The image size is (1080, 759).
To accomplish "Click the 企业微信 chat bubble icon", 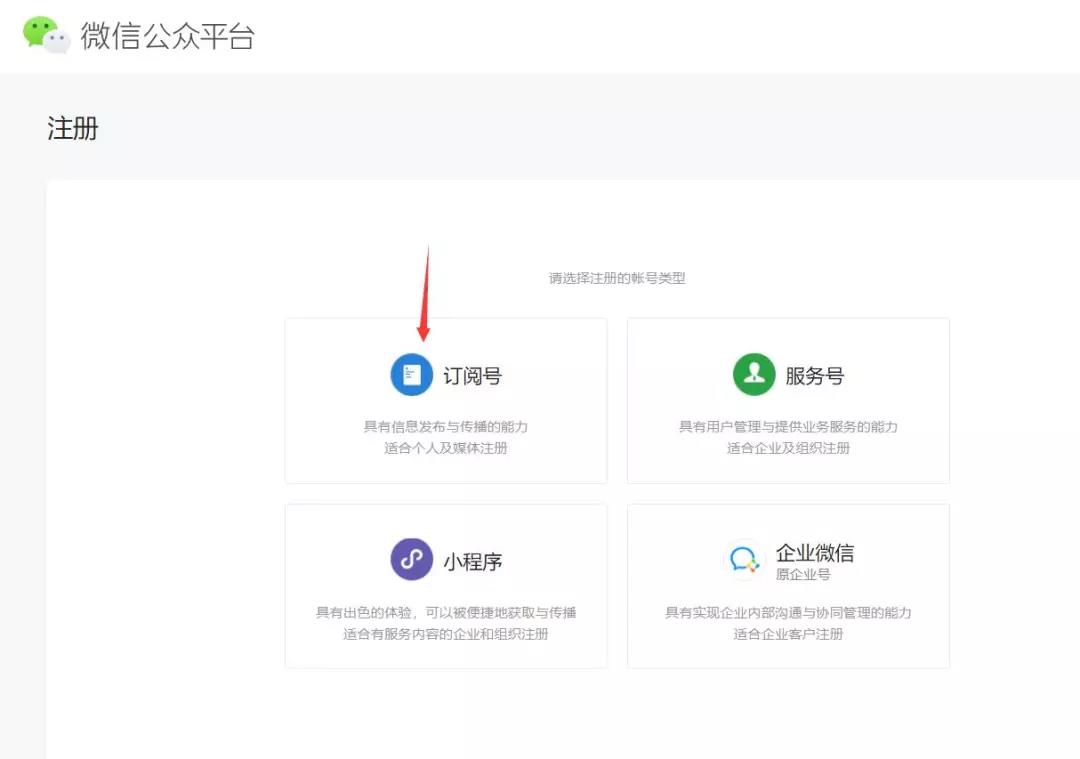I will click(744, 557).
